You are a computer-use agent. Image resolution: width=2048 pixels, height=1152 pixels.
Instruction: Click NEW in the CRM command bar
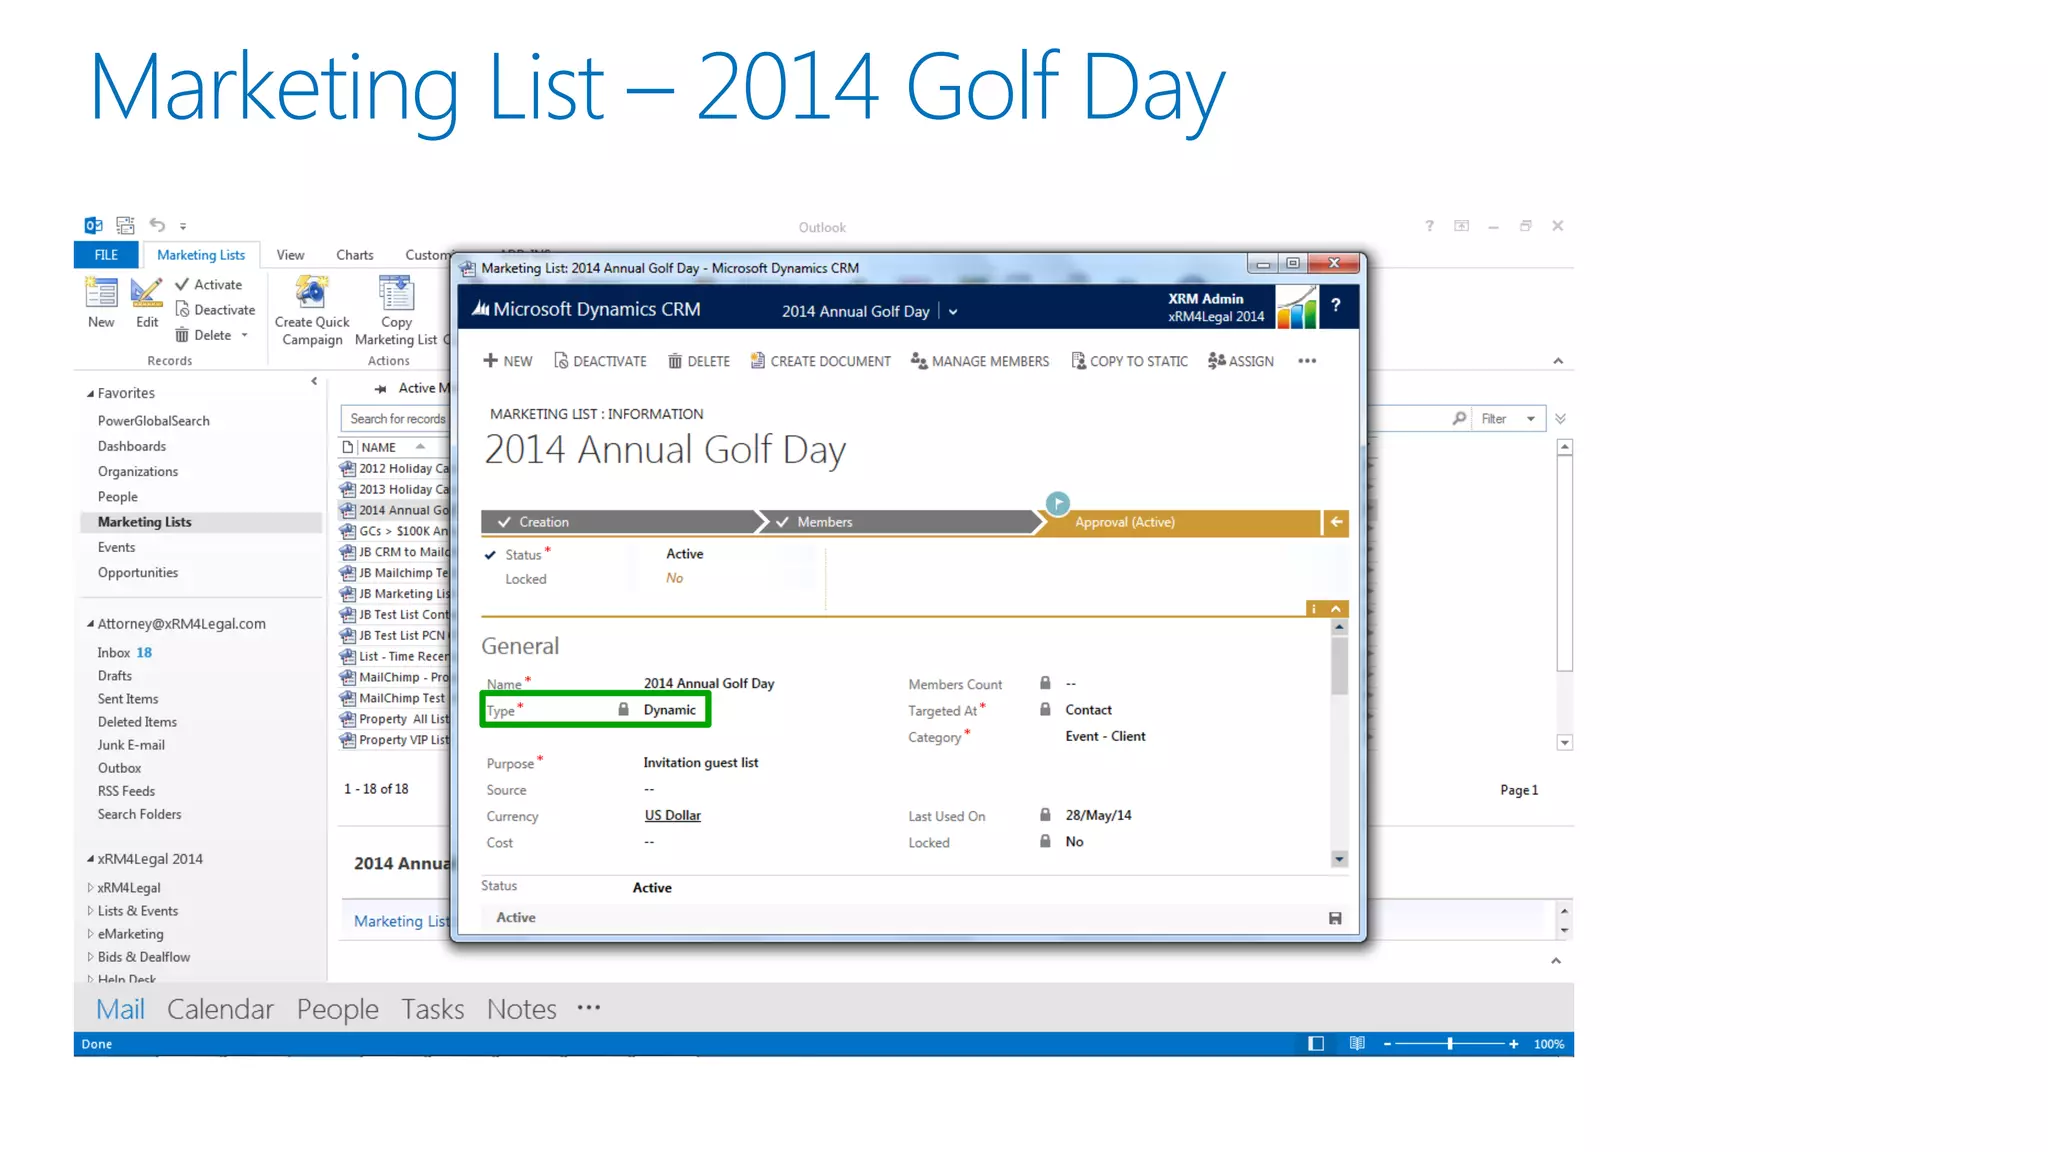508,361
